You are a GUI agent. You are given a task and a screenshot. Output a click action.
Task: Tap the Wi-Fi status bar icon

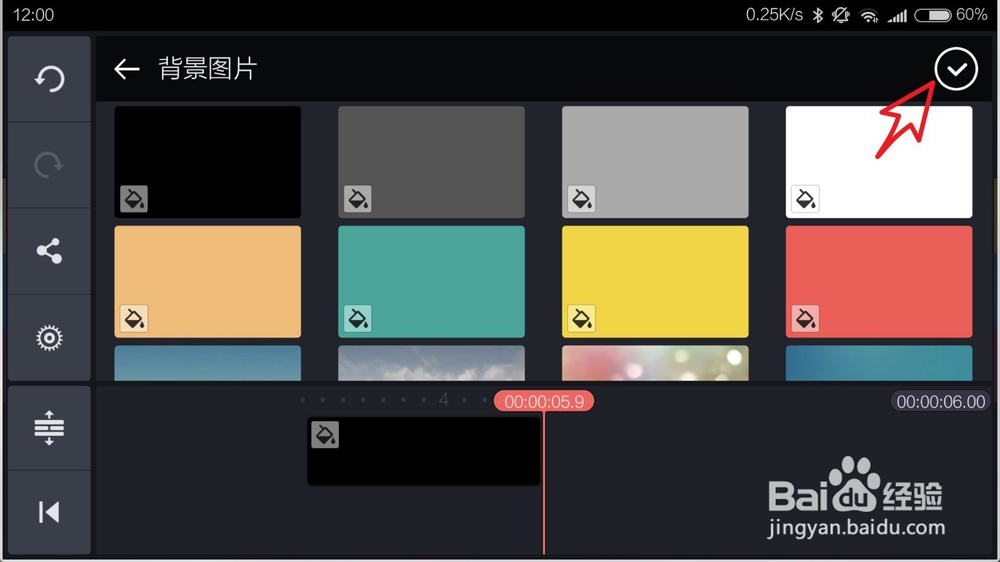(869, 15)
